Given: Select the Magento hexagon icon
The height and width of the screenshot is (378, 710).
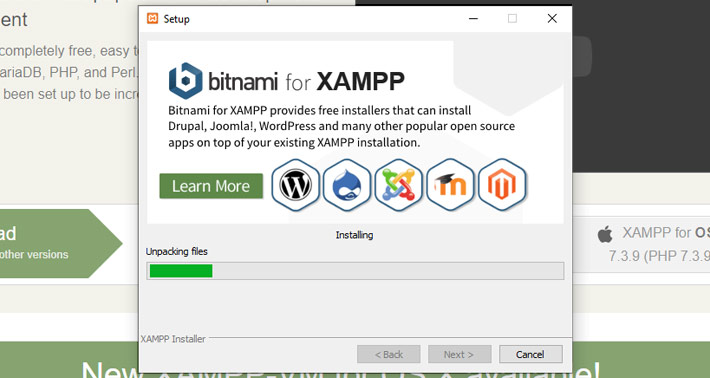Looking at the screenshot, I should pyautogui.click(x=502, y=185).
